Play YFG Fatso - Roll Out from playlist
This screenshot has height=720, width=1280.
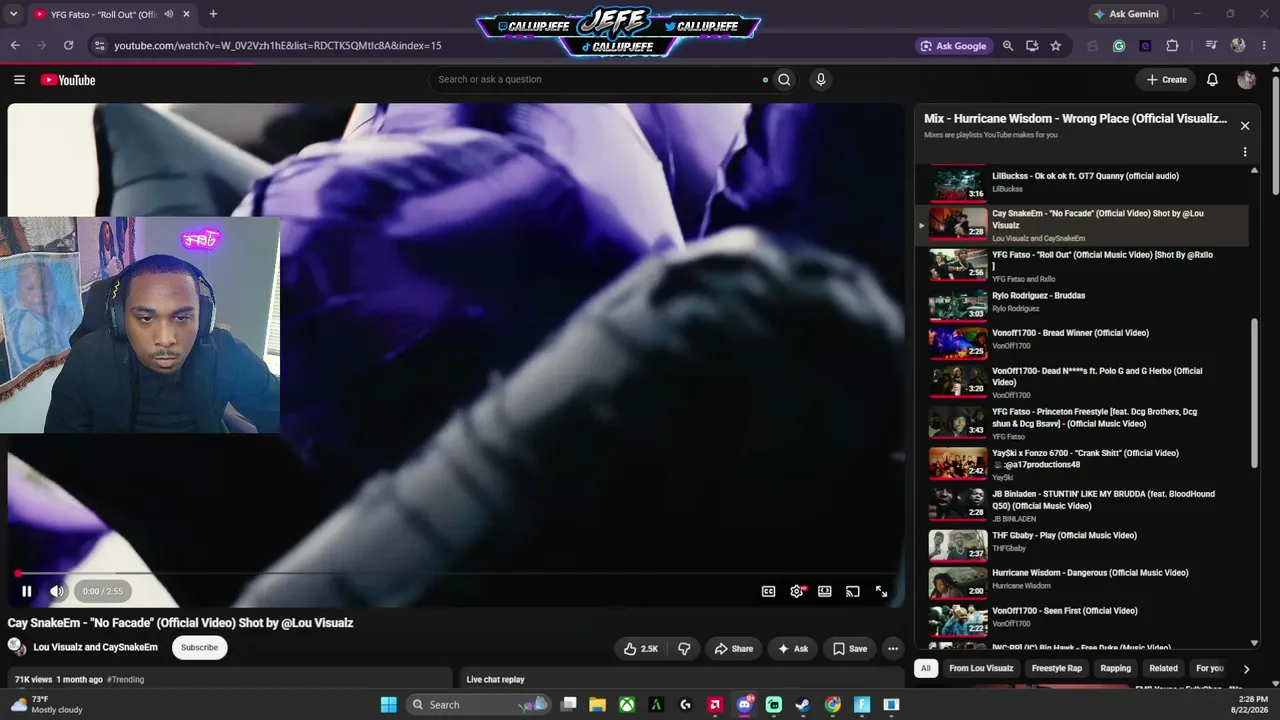click(1082, 266)
